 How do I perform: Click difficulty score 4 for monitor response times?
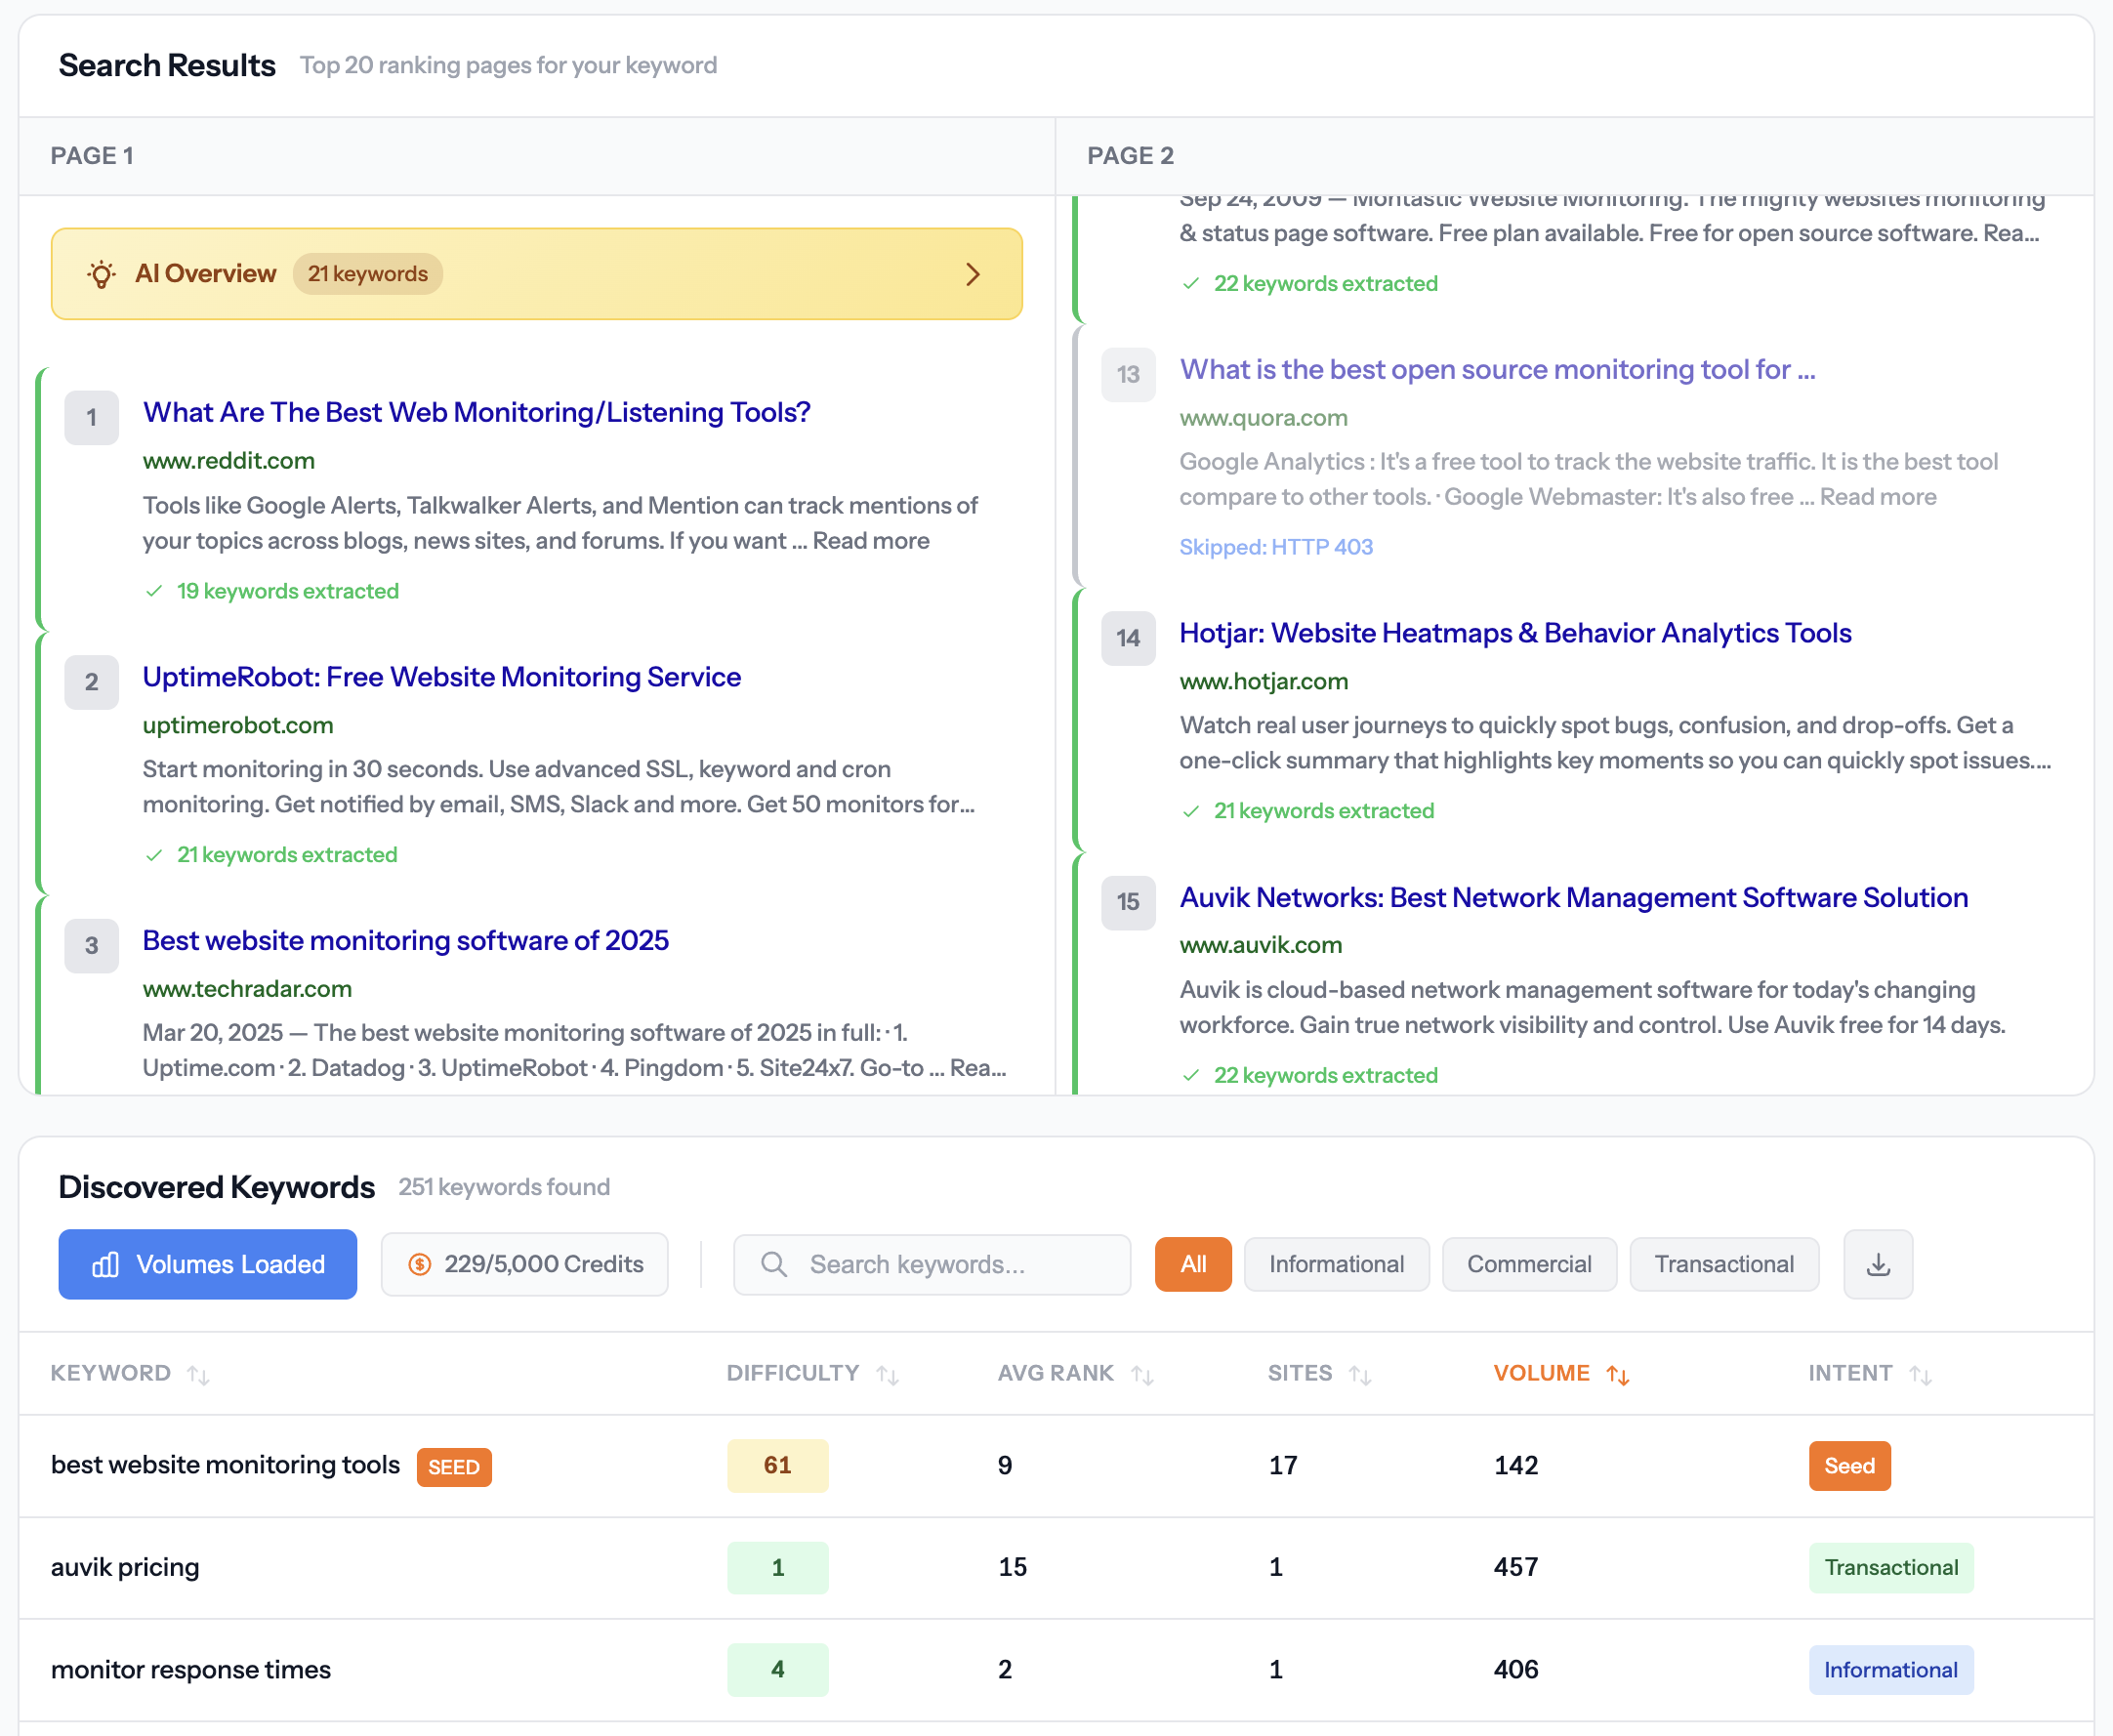point(778,1669)
